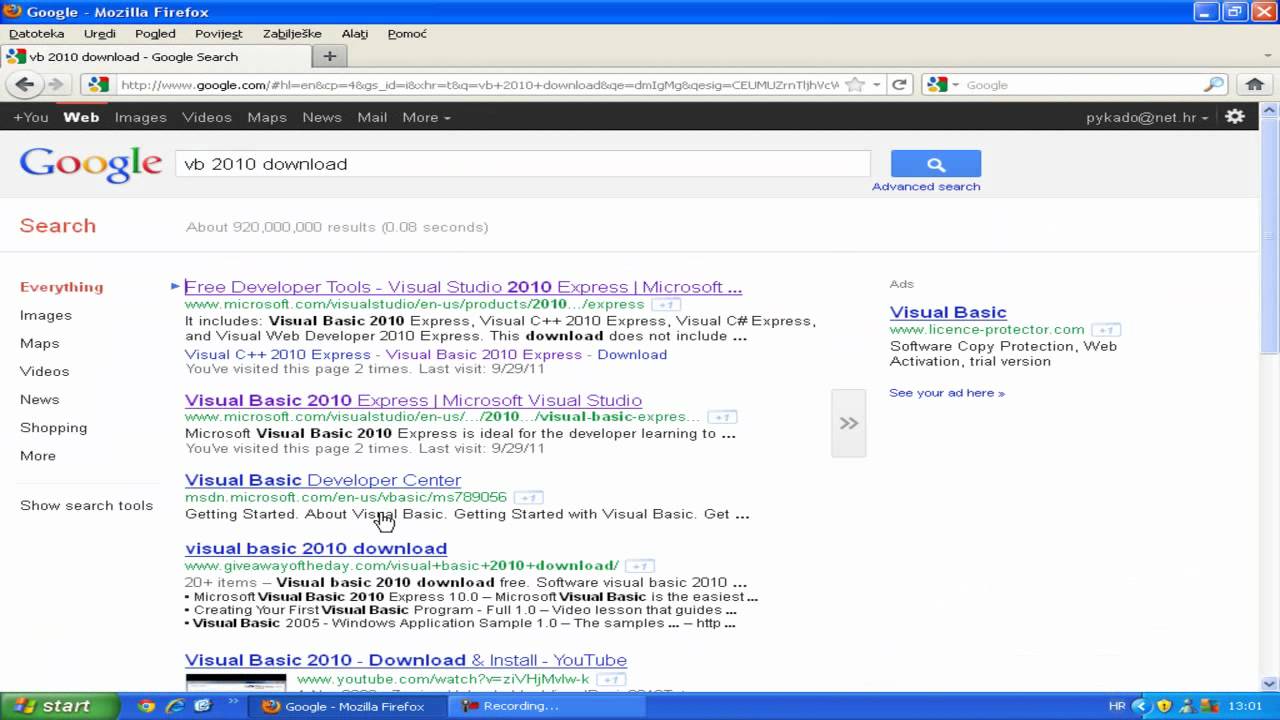Image resolution: width=1280 pixels, height=720 pixels.
Task: Open the Pomoć menu
Action: [407, 33]
